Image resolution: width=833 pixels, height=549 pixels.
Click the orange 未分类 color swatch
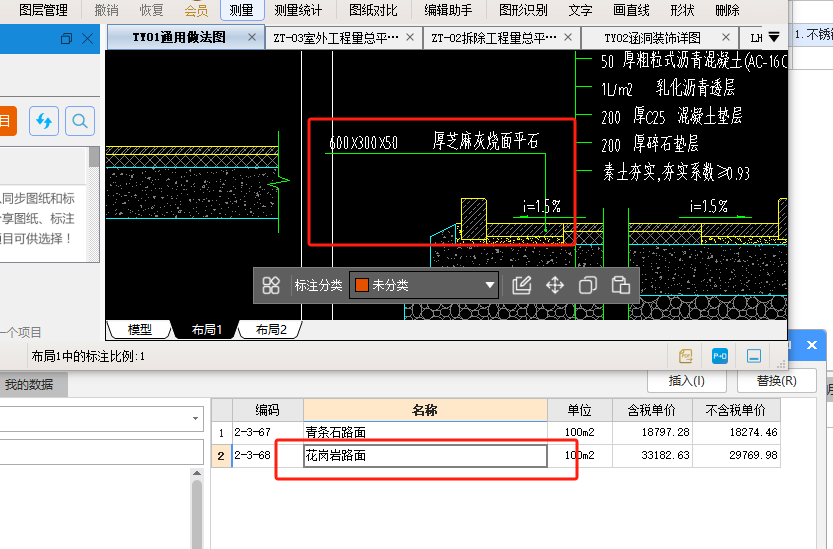[x=362, y=285]
